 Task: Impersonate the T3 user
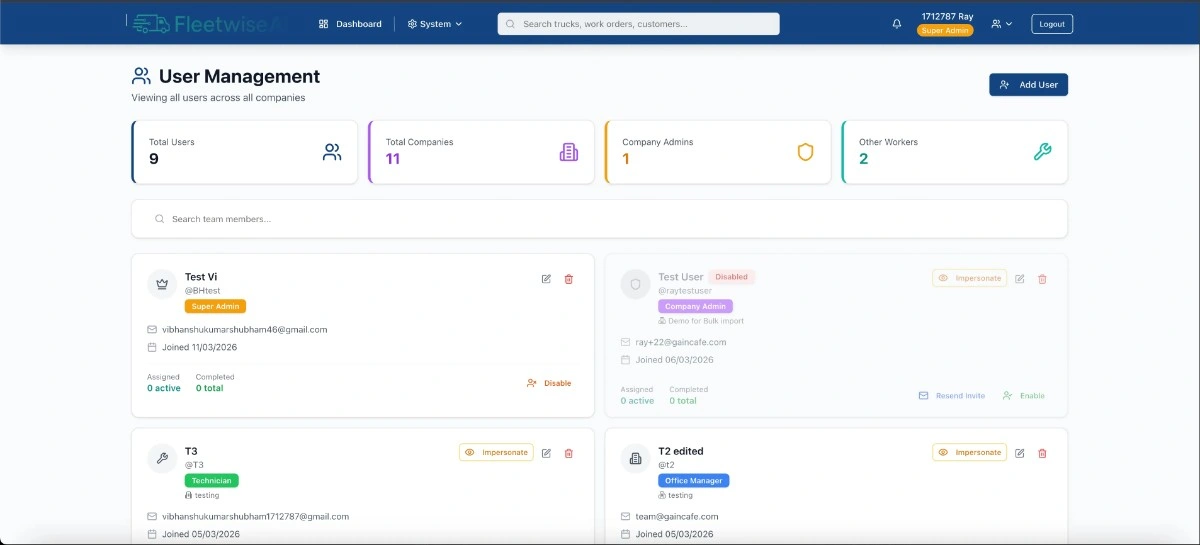pyautogui.click(x=496, y=452)
